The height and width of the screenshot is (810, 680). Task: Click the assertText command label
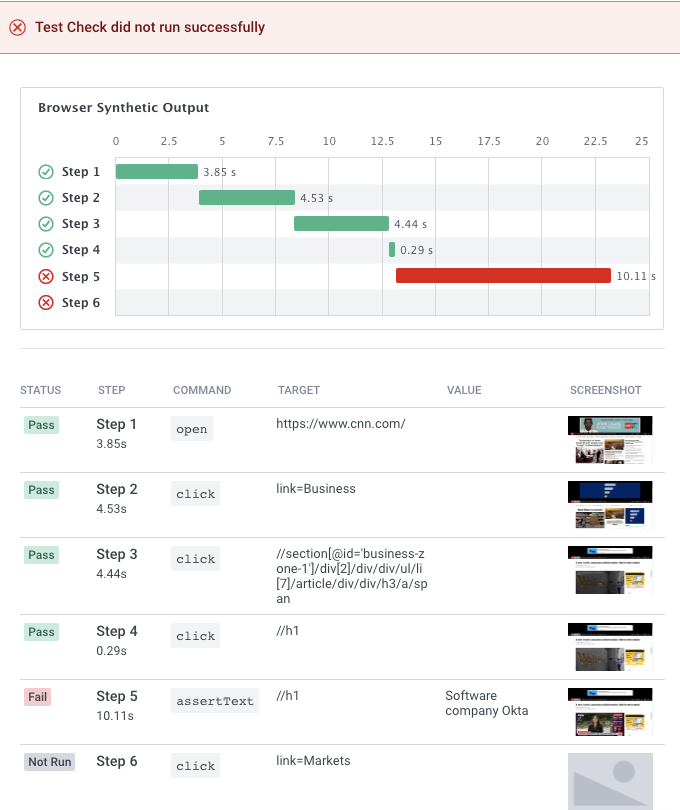pyautogui.click(x=215, y=701)
